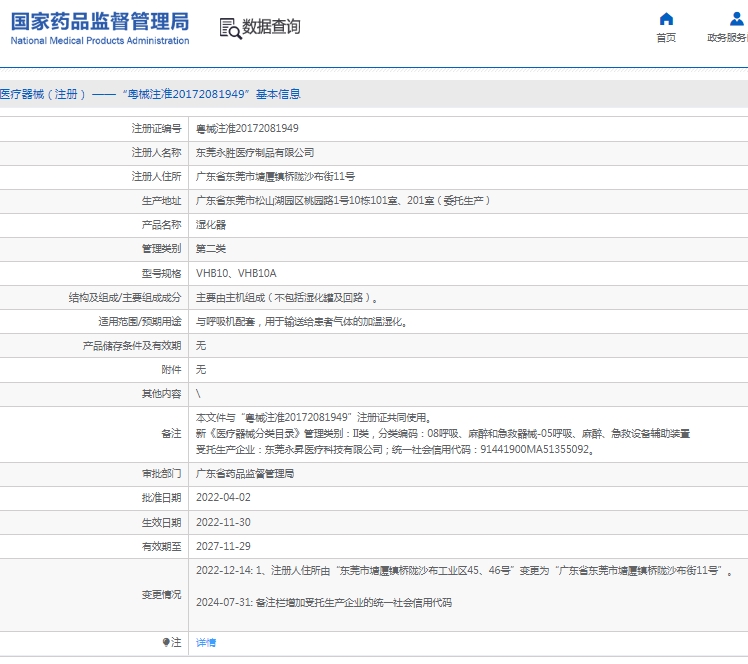Click the 适用范围/预期用途 label
Image resolution: width=748 pixels, height=664 pixels.
pyautogui.click(x=140, y=322)
